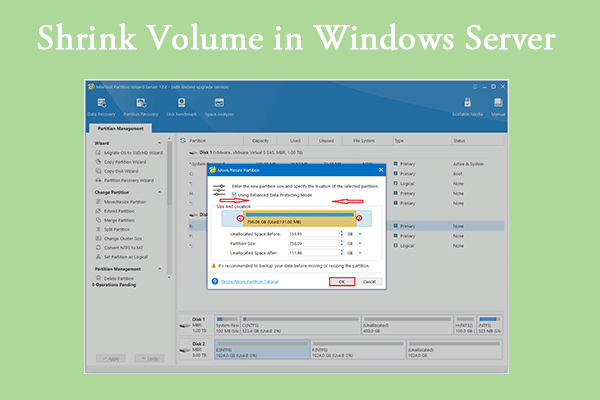This screenshot has width=600, height=400.
Task: Select Extend Partition
Action: click(x=115, y=211)
